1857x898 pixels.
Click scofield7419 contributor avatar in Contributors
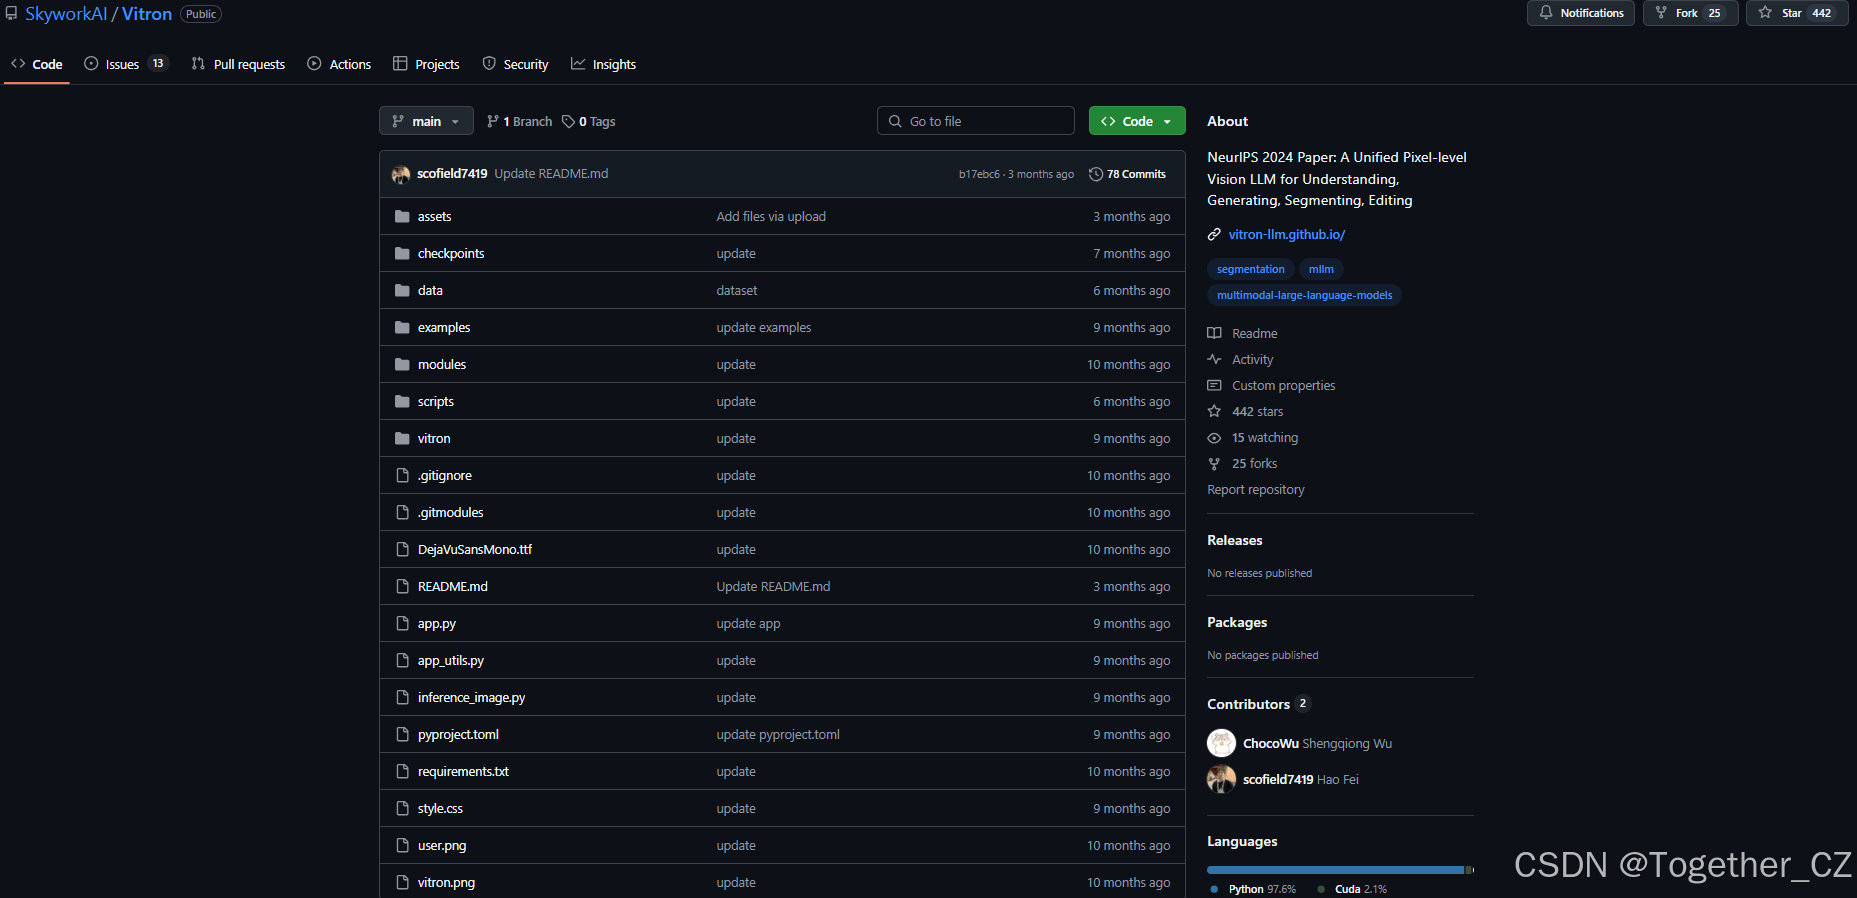[x=1221, y=779]
